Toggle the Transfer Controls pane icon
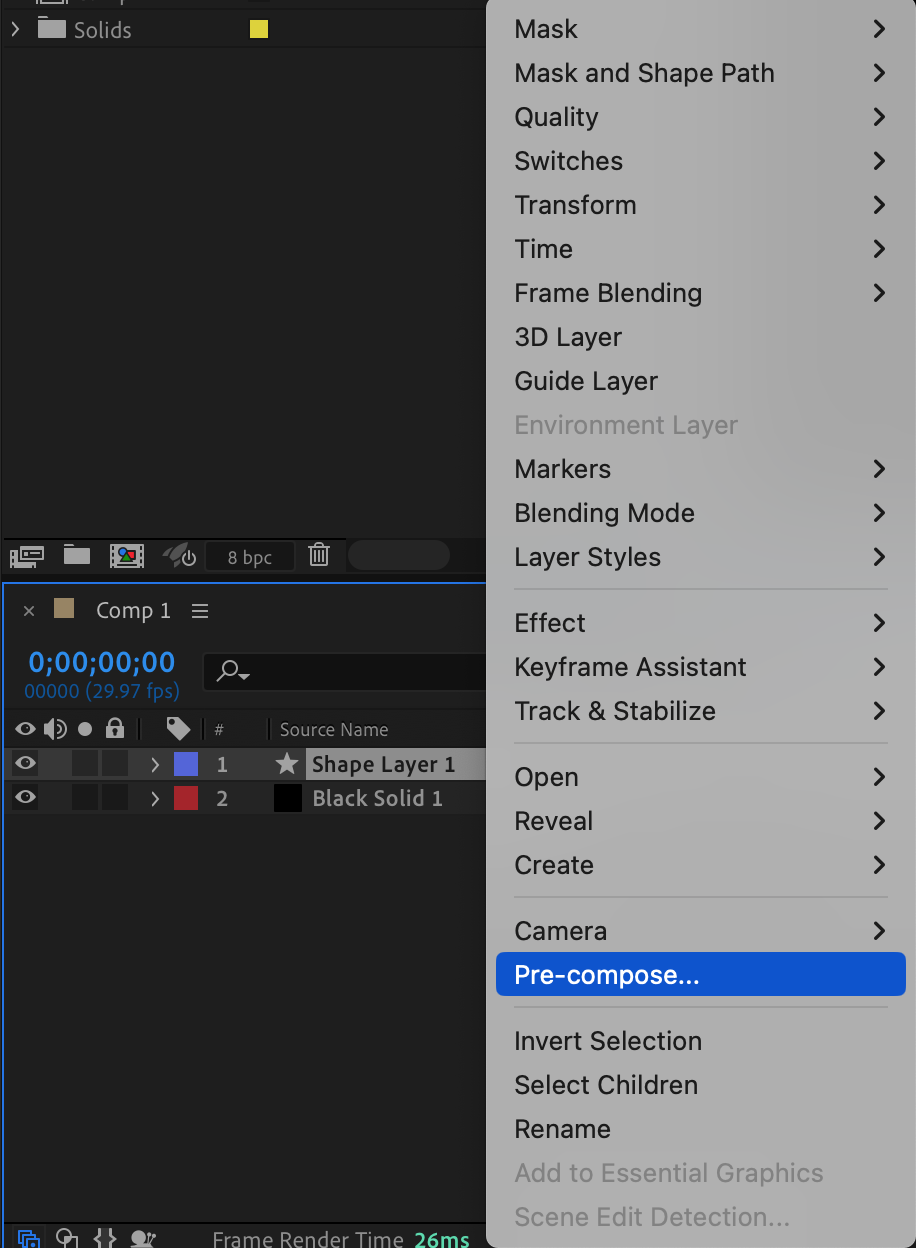The height and width of the screenshot is (1248, 916). (x=66, y=1238)
